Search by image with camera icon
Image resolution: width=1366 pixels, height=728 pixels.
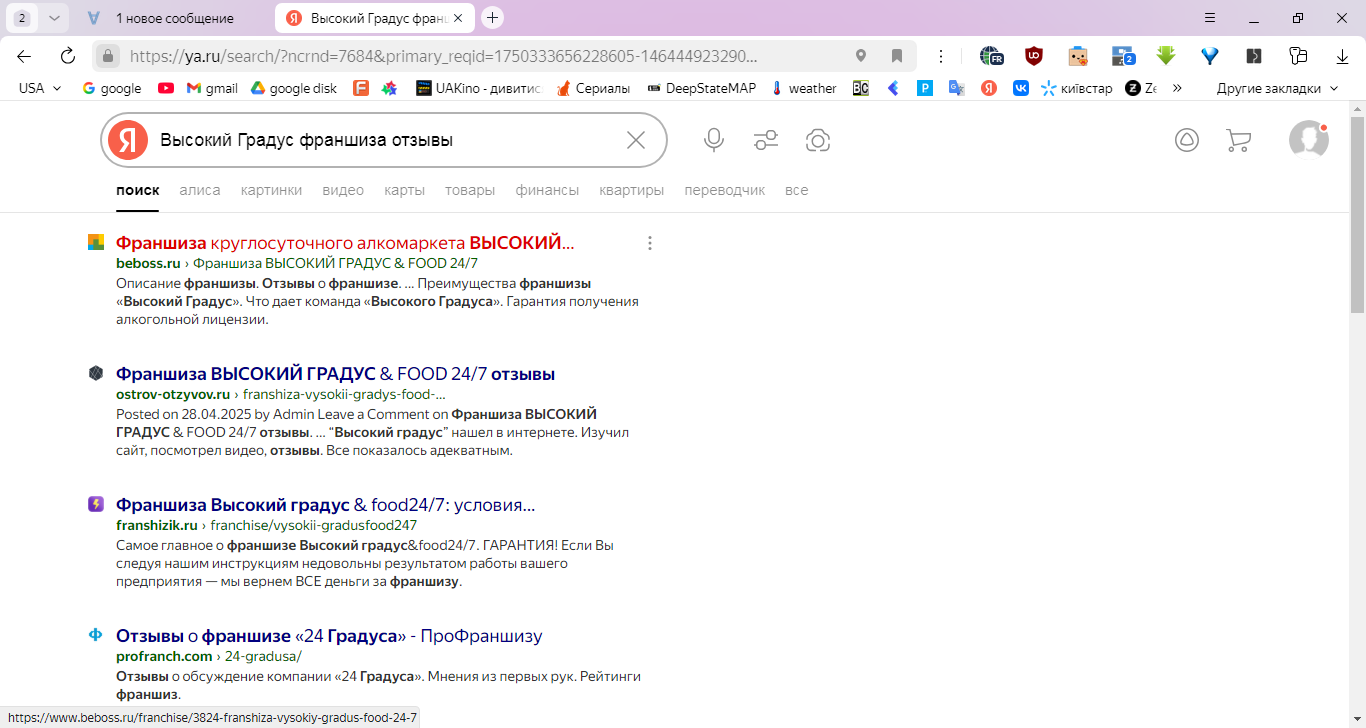click(x=818, y=140)
